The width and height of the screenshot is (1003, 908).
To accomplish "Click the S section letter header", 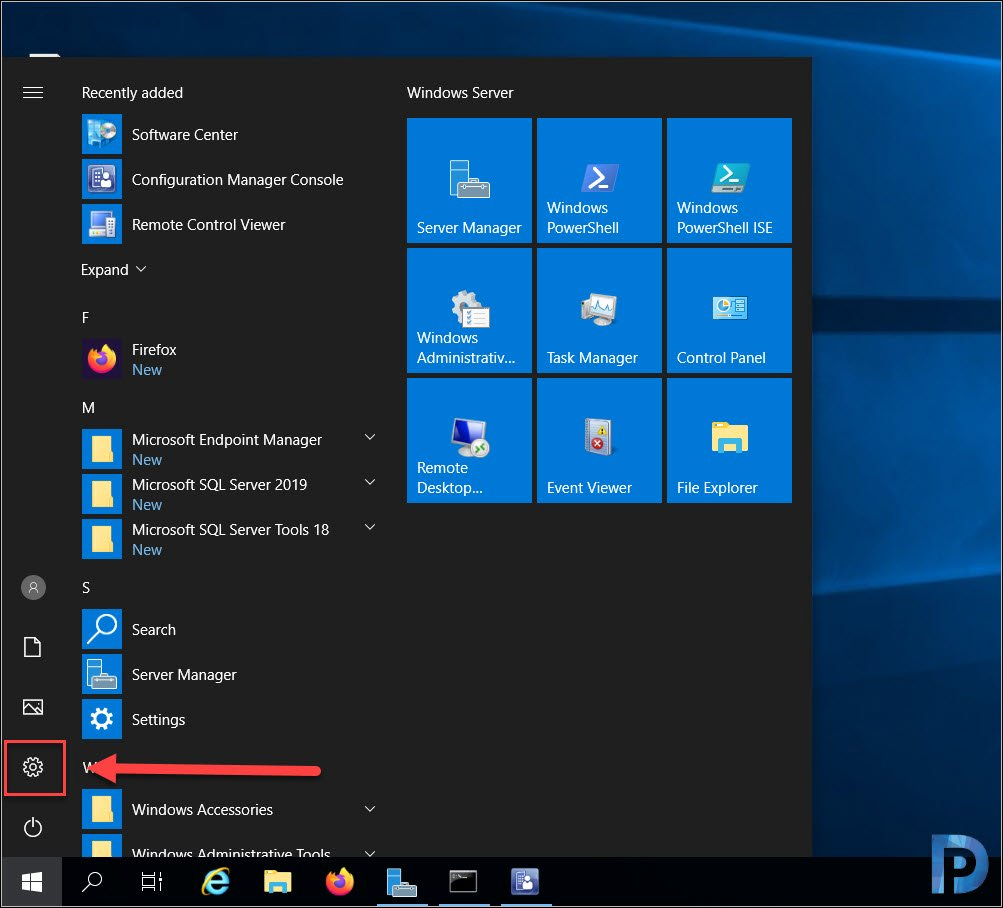I will 86,587.
